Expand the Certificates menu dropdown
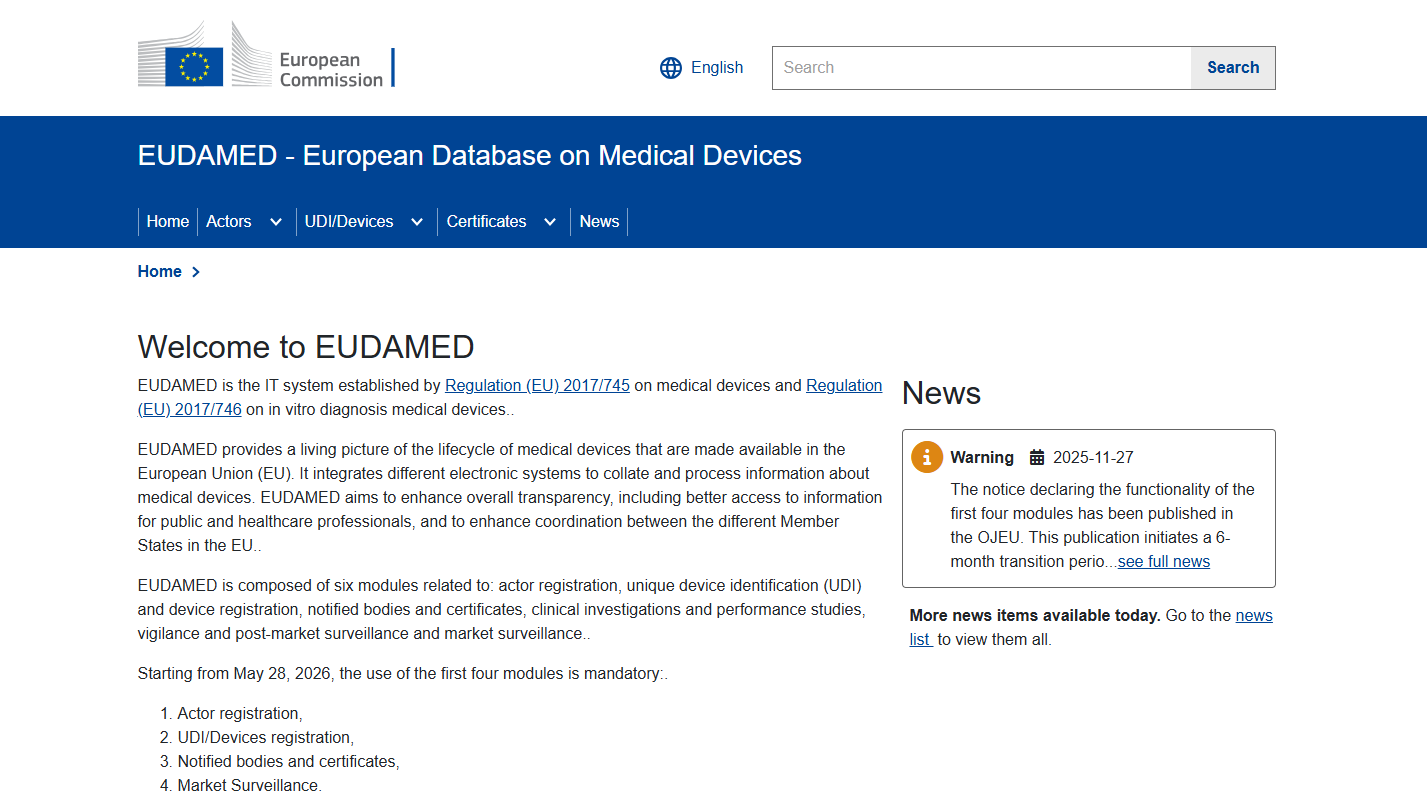Screen dimensions: 1427x809 point(550,222)
